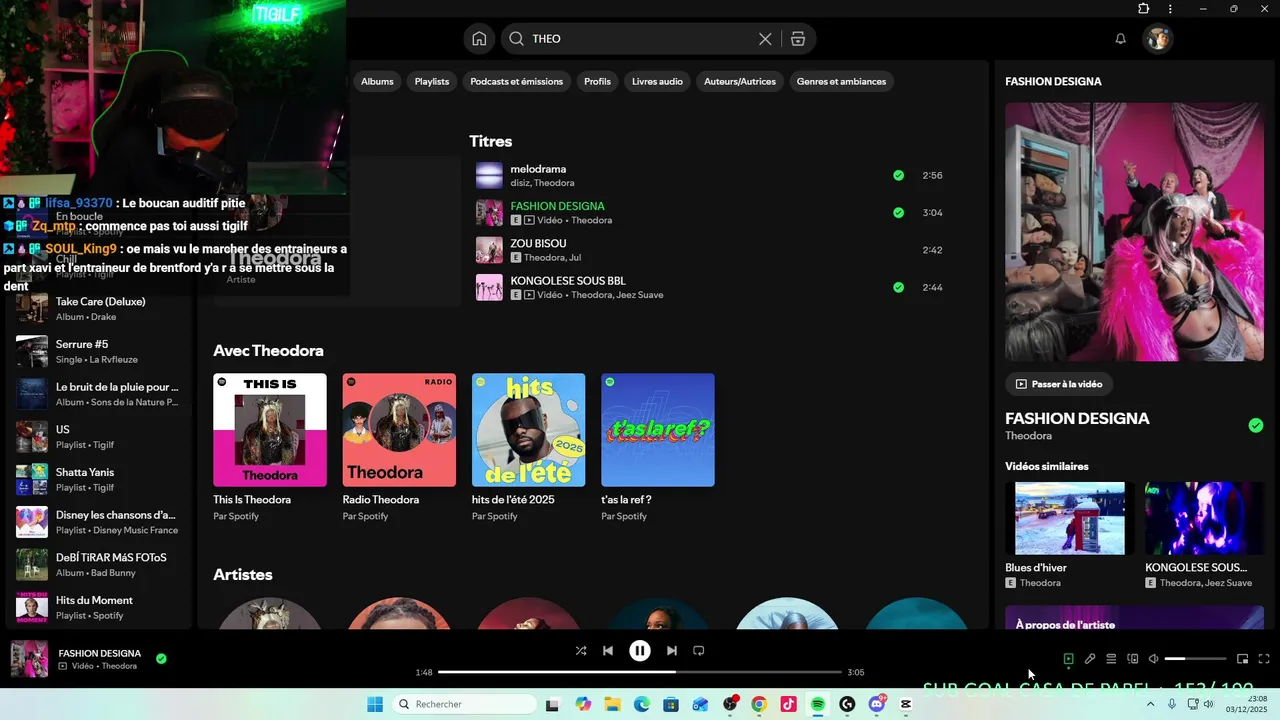Mute audio with the speaker icon
Viewport: 1280px width, 720px height.
1153,659
